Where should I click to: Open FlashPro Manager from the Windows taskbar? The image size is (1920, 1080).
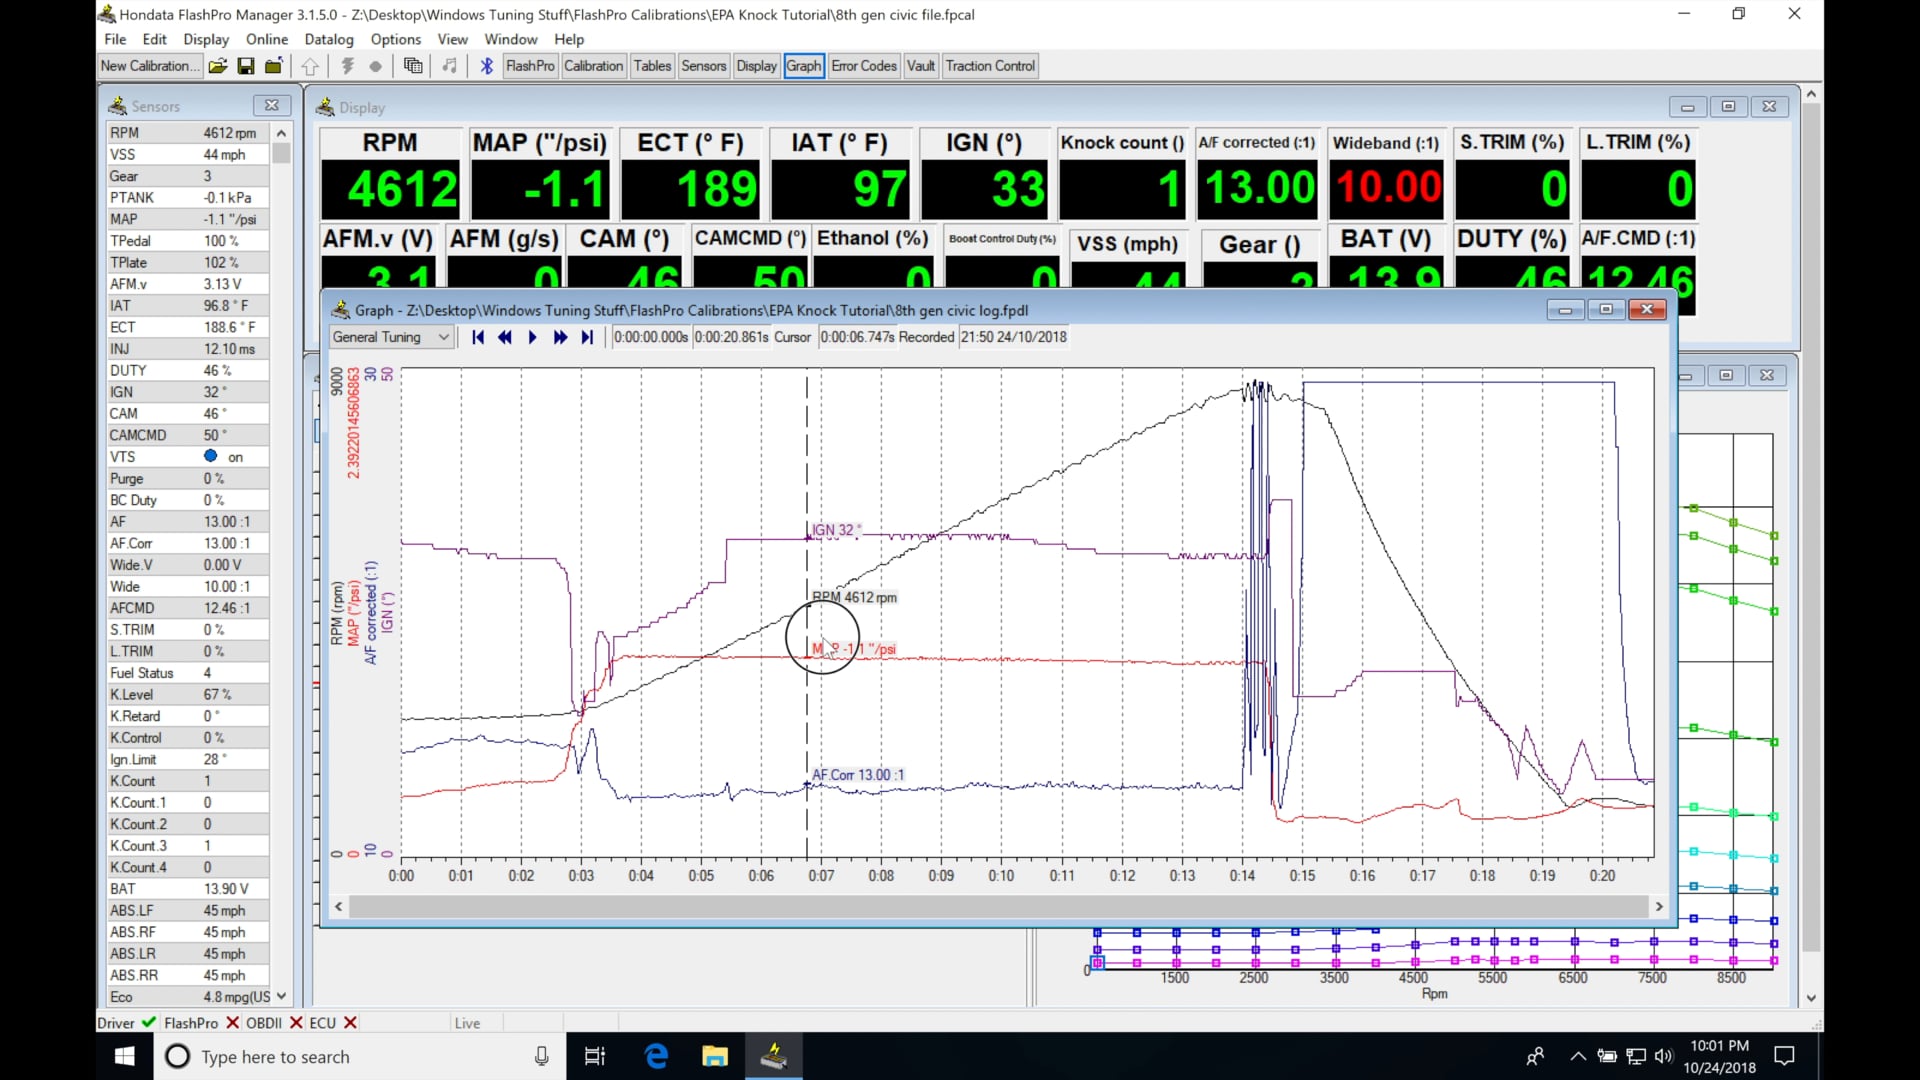pyautogui.click(x=775, y=1056)
